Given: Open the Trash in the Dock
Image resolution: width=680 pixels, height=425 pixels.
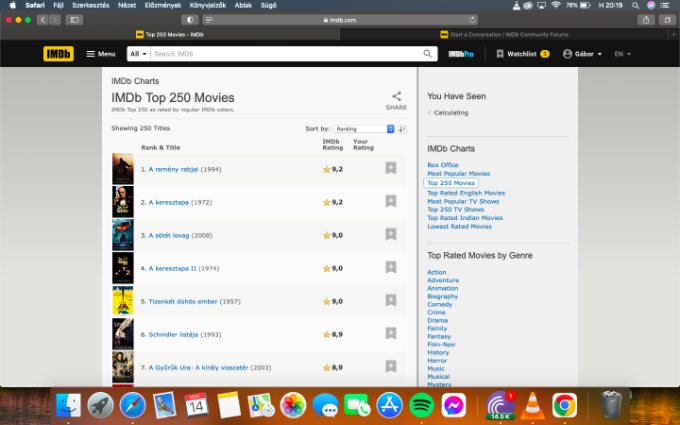Looking at the screenshot, I should [611, 405].
